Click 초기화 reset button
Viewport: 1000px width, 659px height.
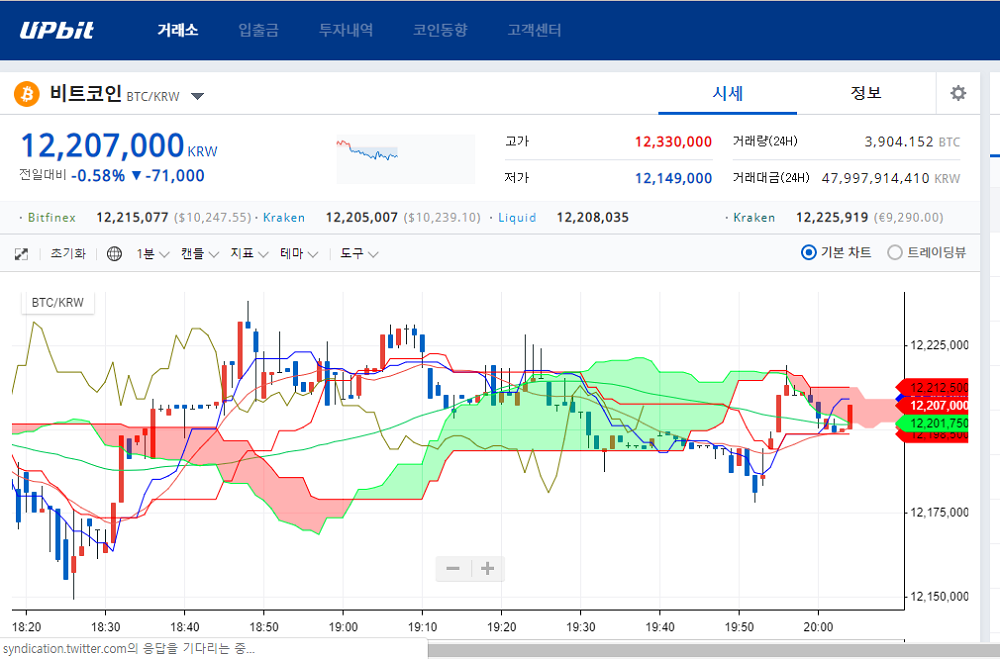click(x=68, y=254)
